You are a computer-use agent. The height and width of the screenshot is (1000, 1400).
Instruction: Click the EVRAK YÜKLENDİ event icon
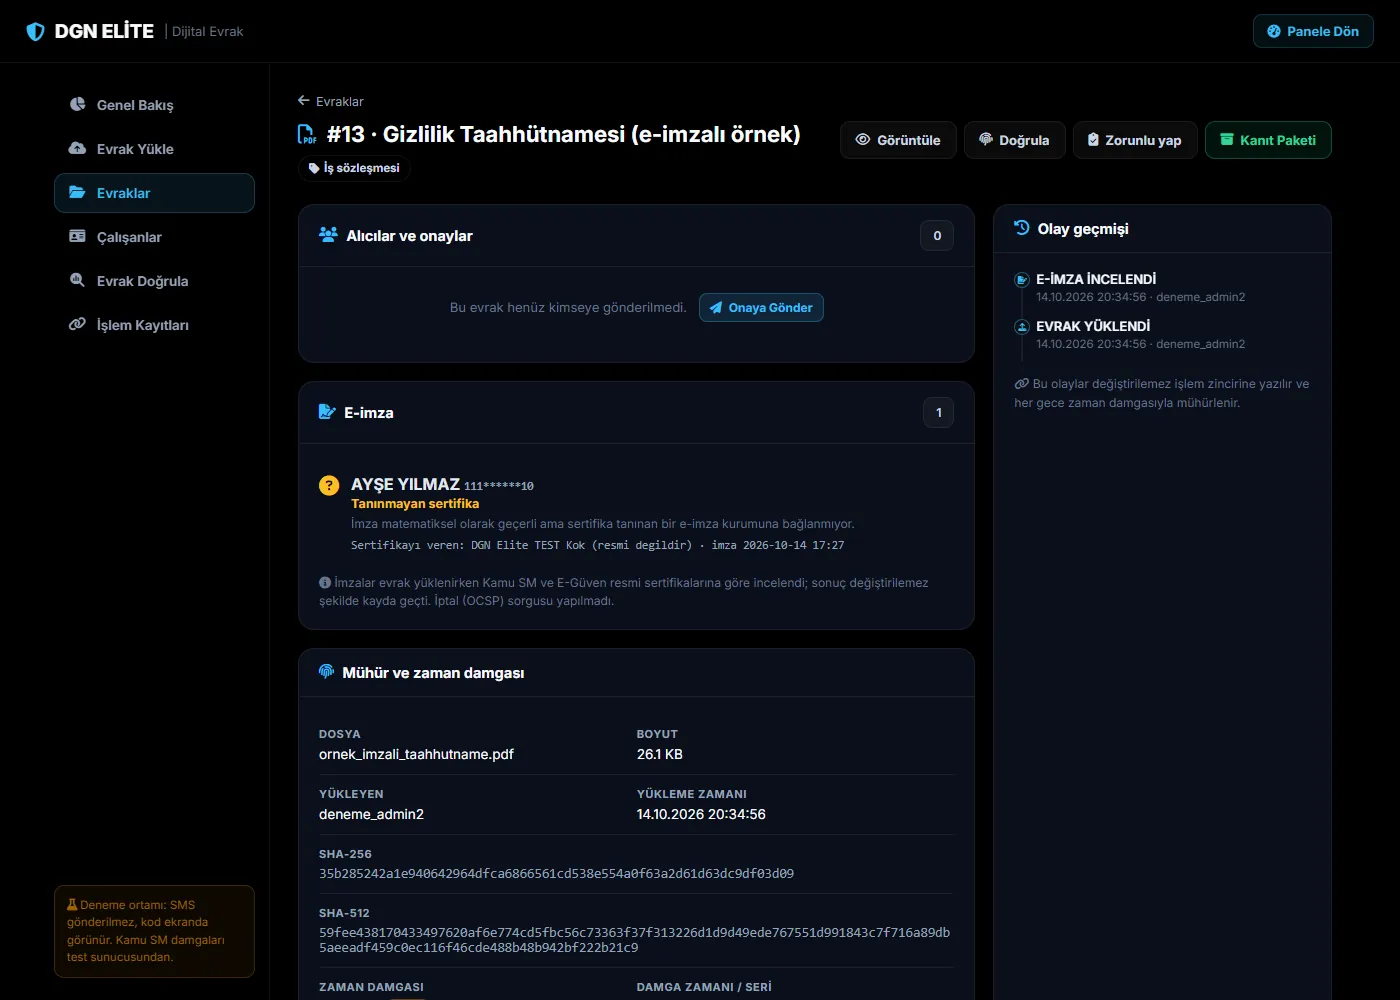(x=1022, y=327)
